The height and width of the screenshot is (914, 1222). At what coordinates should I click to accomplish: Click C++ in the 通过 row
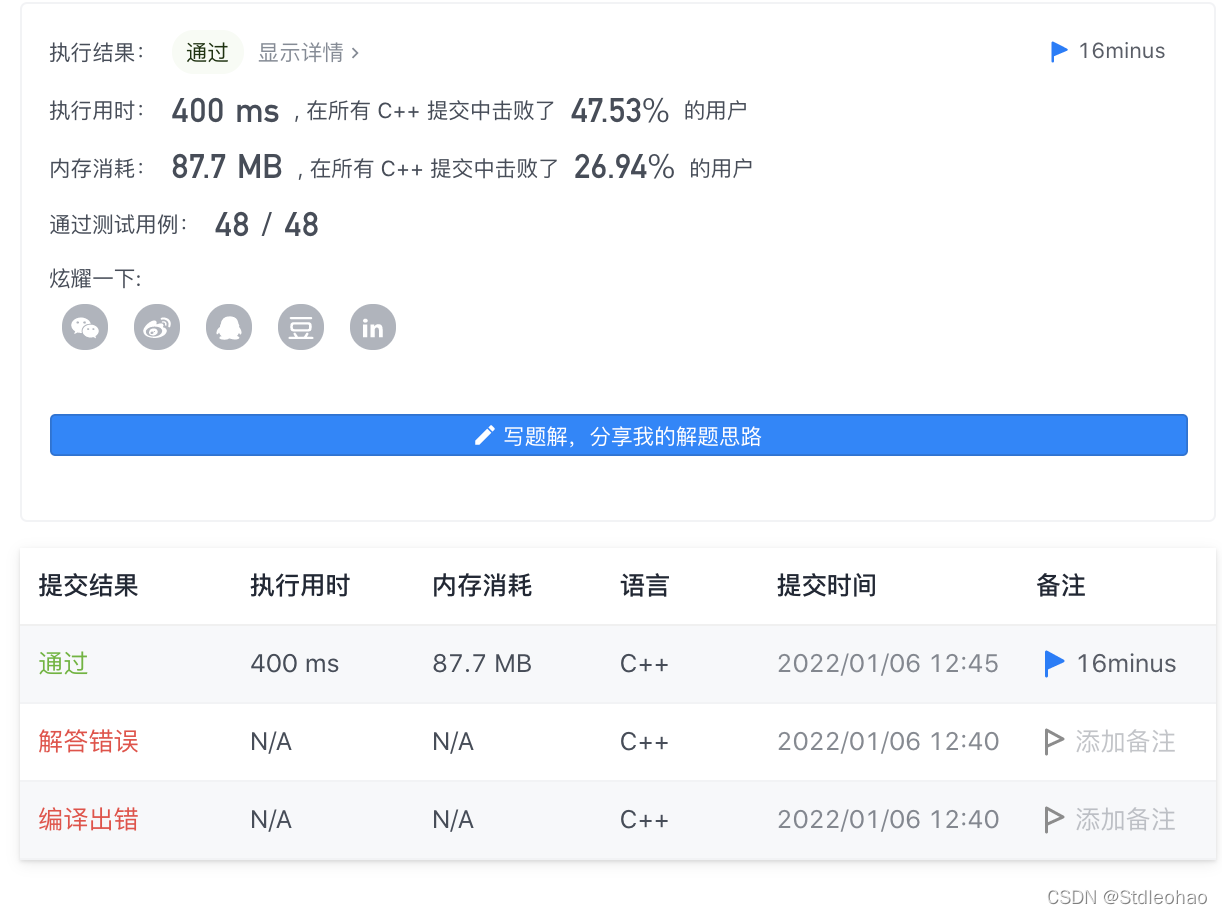645,663
